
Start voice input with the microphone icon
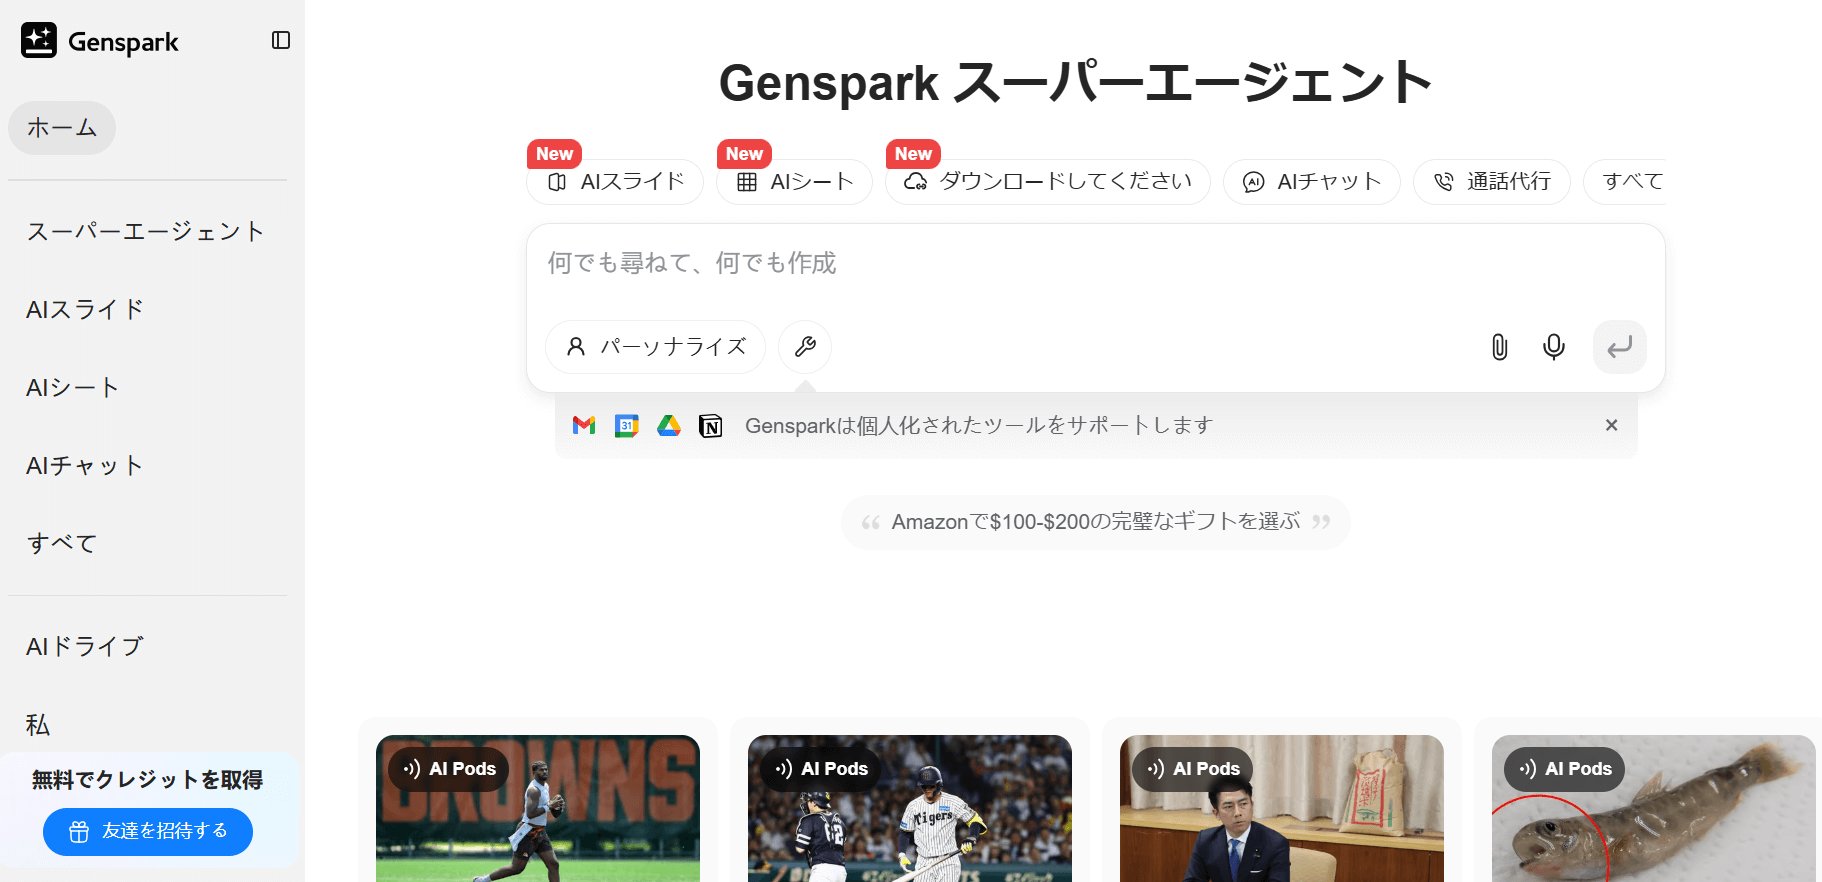[1553, 347]
